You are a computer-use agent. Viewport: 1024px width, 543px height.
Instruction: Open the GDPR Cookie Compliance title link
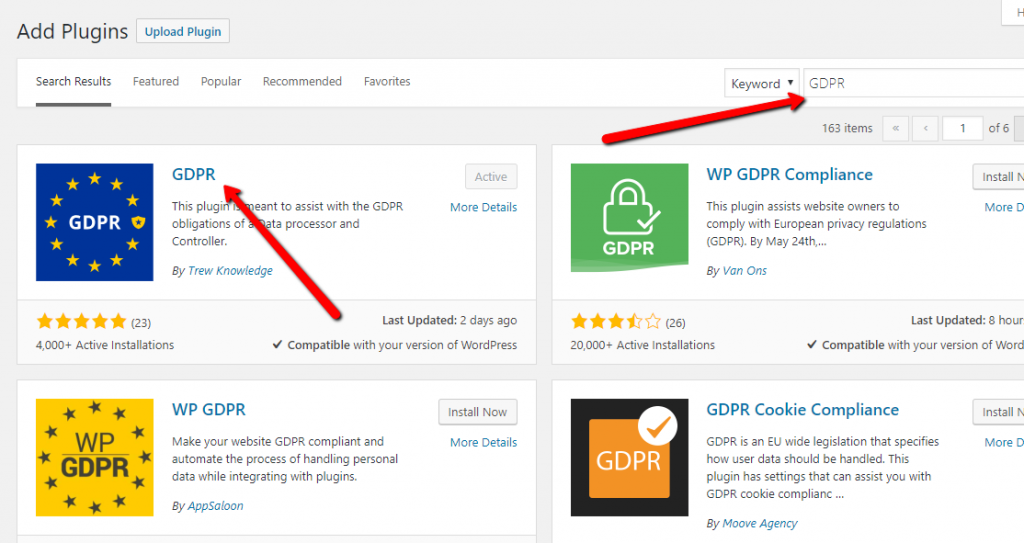point(803,410)
